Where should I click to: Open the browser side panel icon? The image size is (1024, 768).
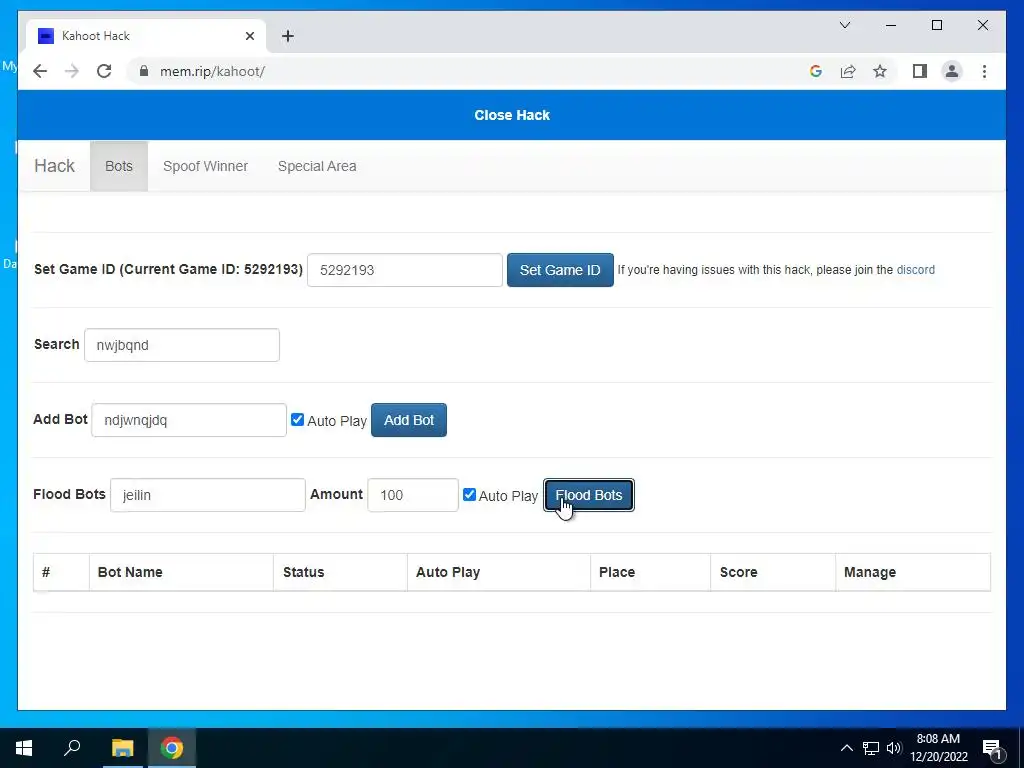(920, 71)
